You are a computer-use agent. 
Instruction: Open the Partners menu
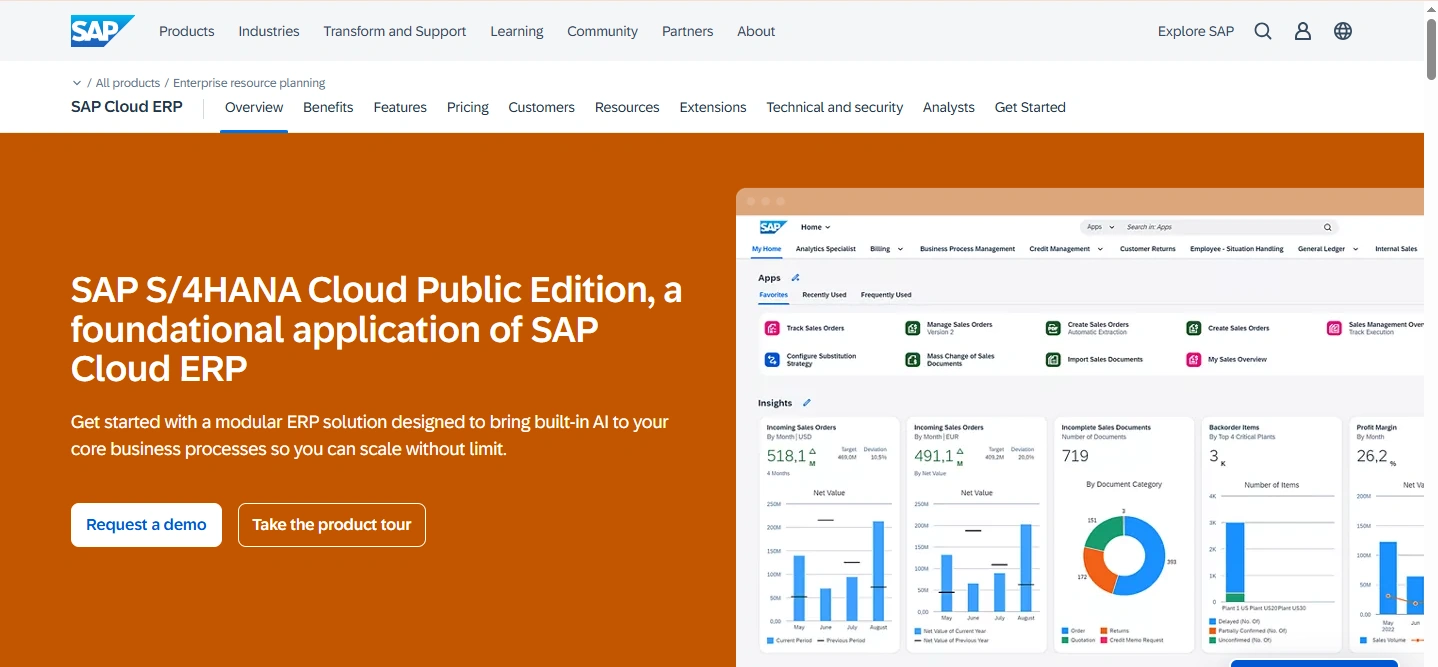(688, 31)
